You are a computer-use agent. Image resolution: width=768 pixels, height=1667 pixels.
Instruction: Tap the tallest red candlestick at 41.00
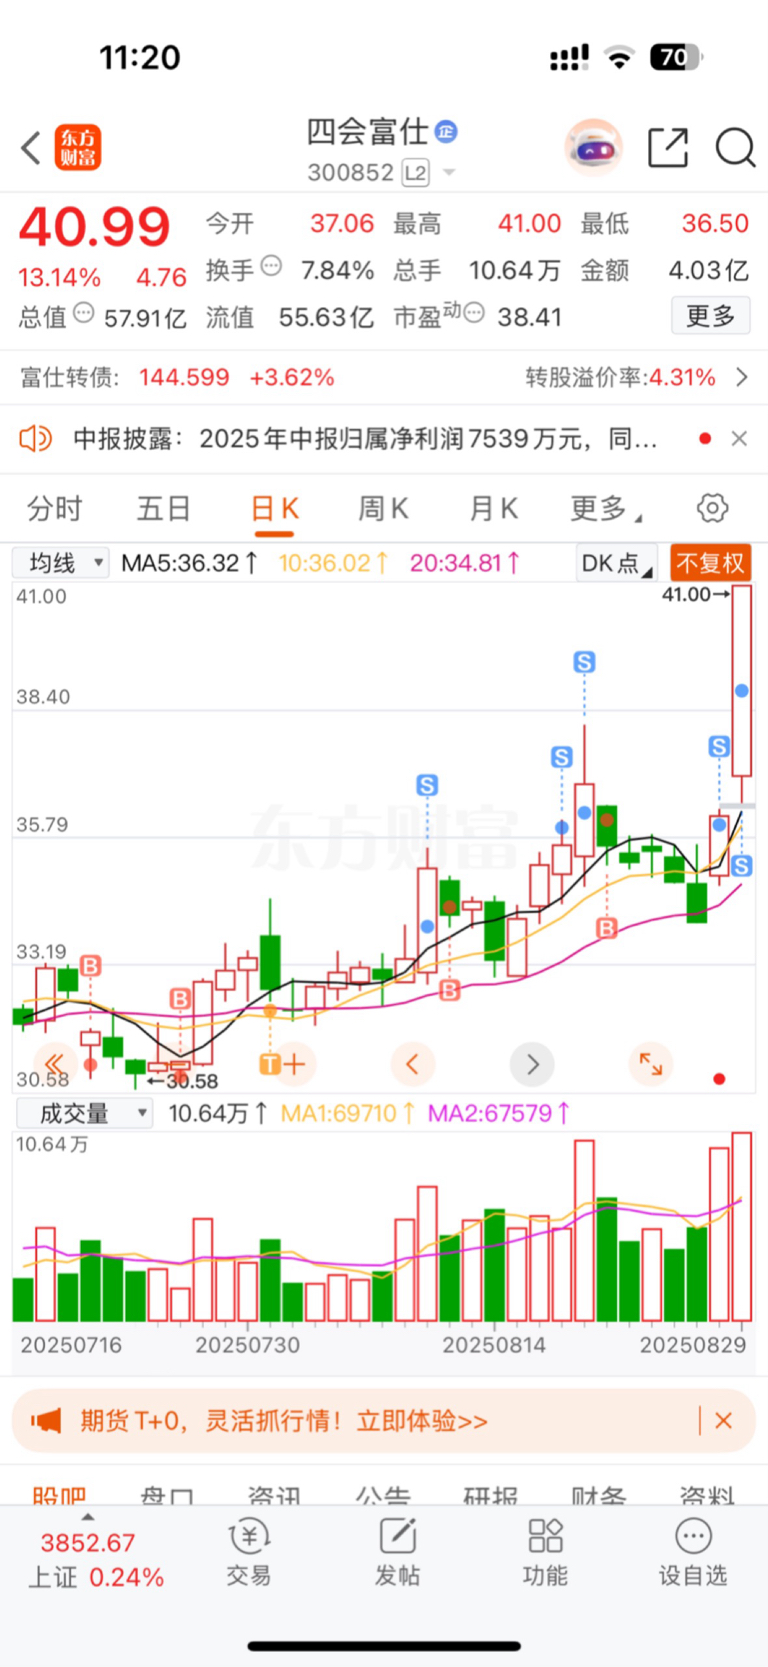(x=741, y=680)
